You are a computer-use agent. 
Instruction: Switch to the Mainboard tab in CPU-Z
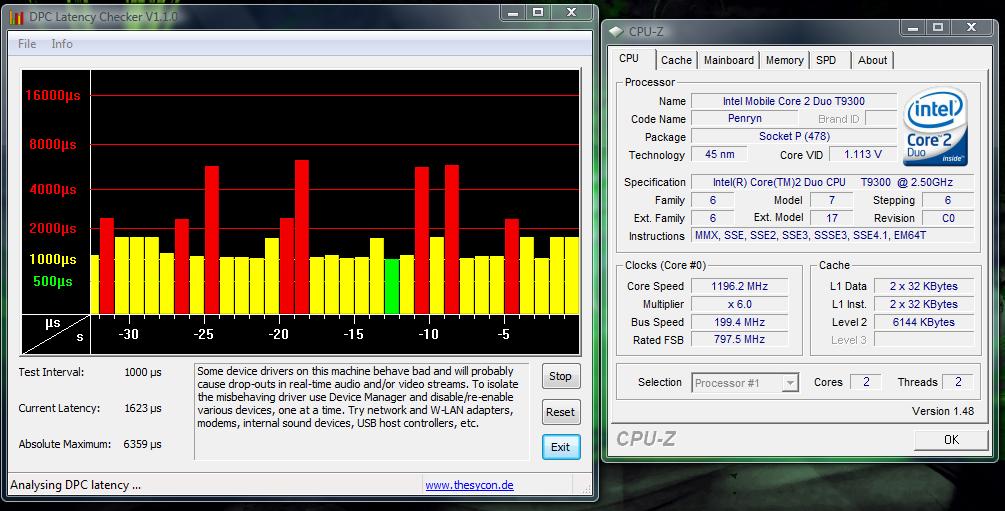[x=729, y=60]
